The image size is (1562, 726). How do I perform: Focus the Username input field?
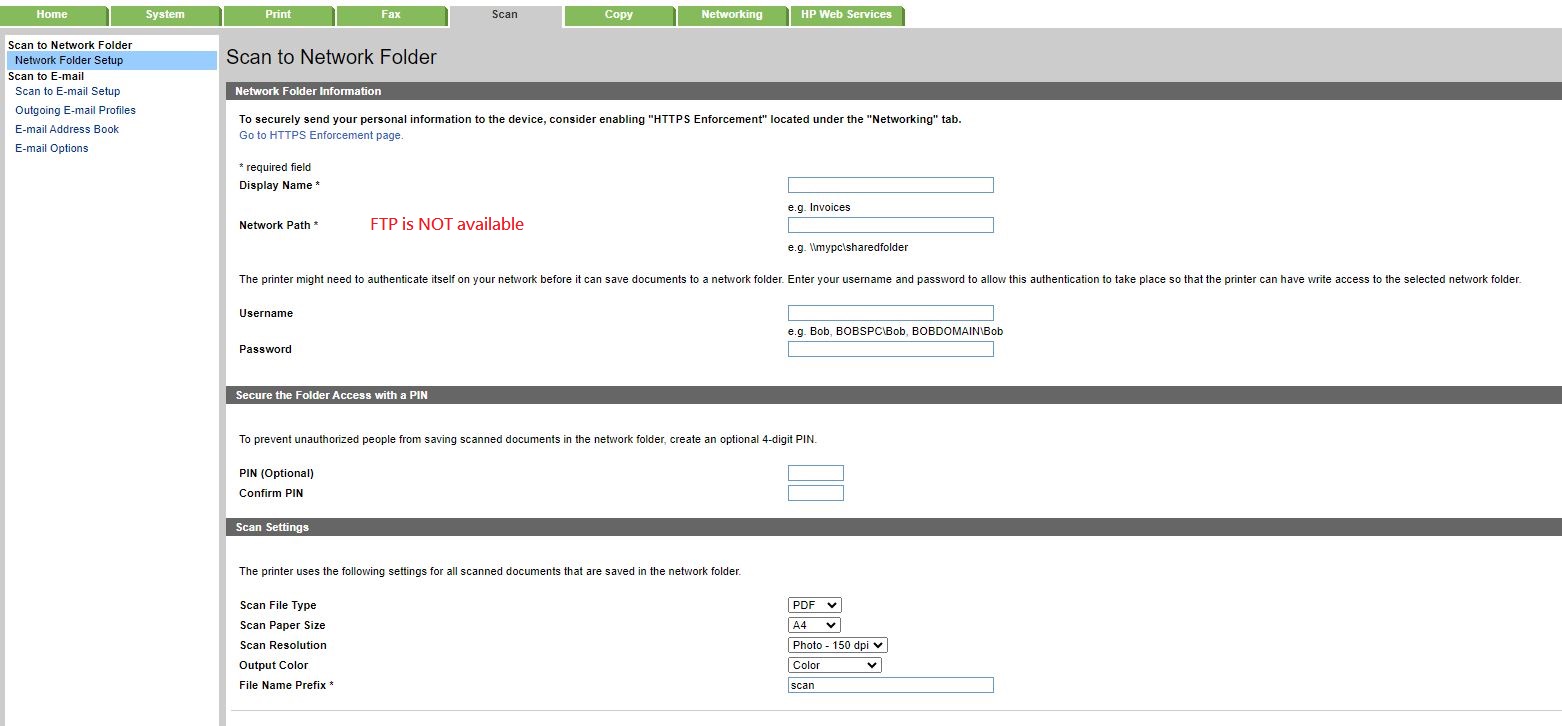(891, 313)
